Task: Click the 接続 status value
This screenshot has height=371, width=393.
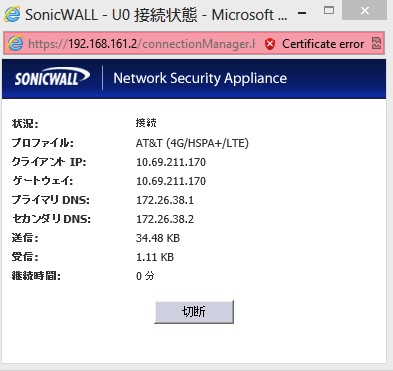Action: [x=146, y=123]
